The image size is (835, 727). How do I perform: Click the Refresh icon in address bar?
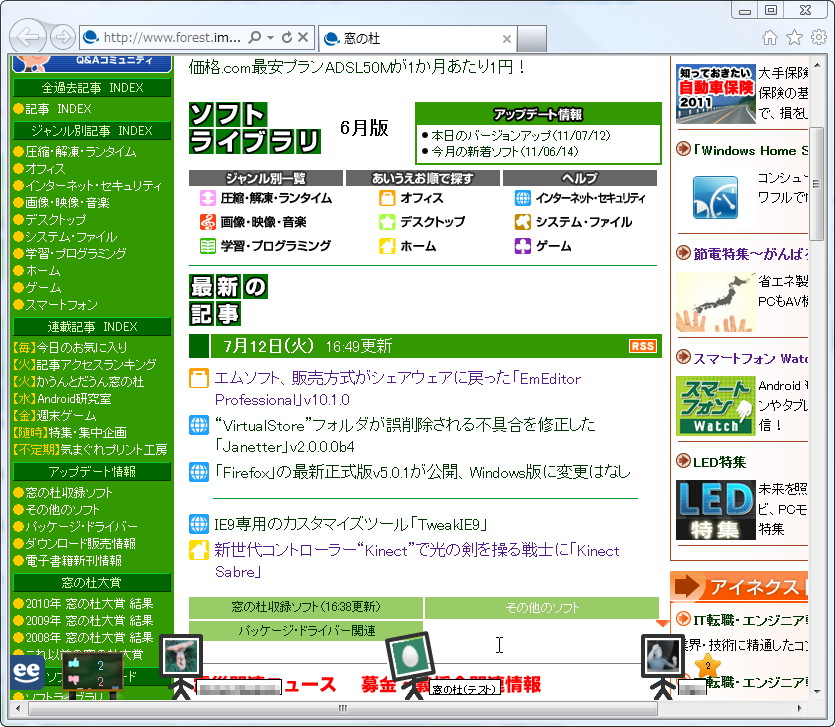pyautogui.click(x=287, y=37)
